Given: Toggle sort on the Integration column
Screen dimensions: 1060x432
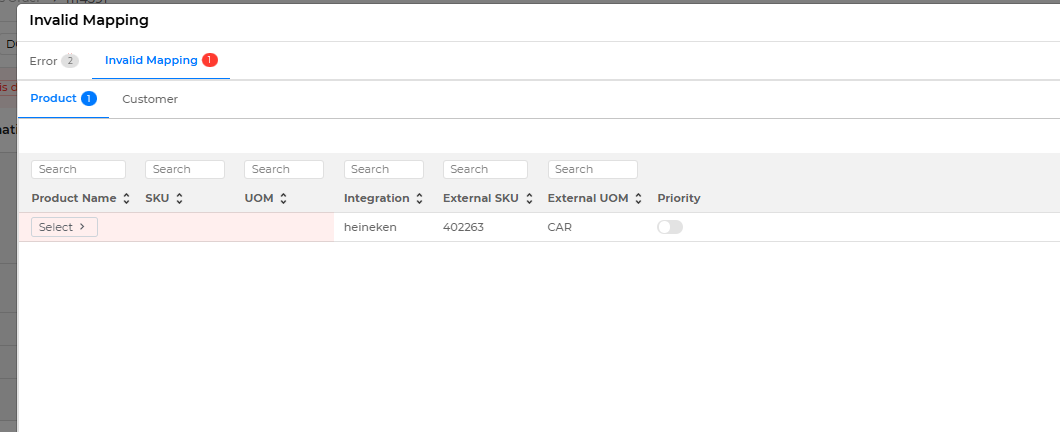Looking at the screenshot, I should click(x=419, y=199).
